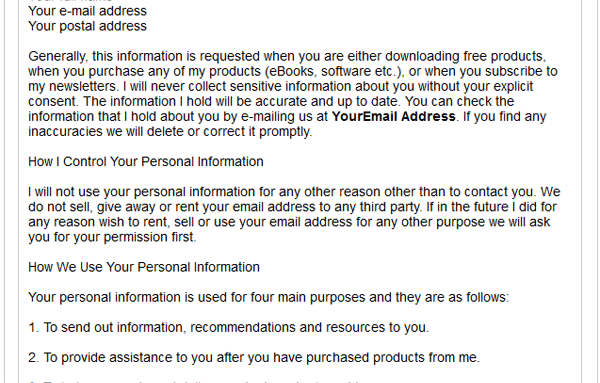
Task: Place cursor on 'Your postal address' line
Action: click(87, 26)
